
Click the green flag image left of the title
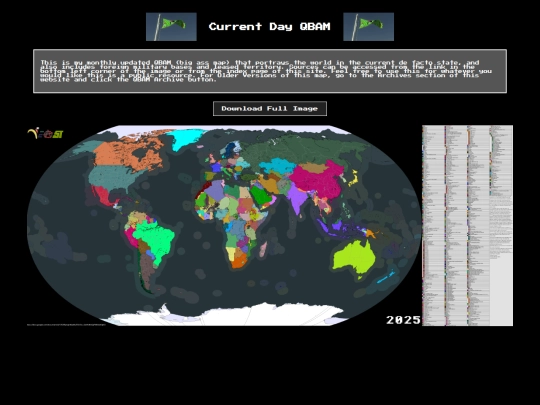point(171,27)
